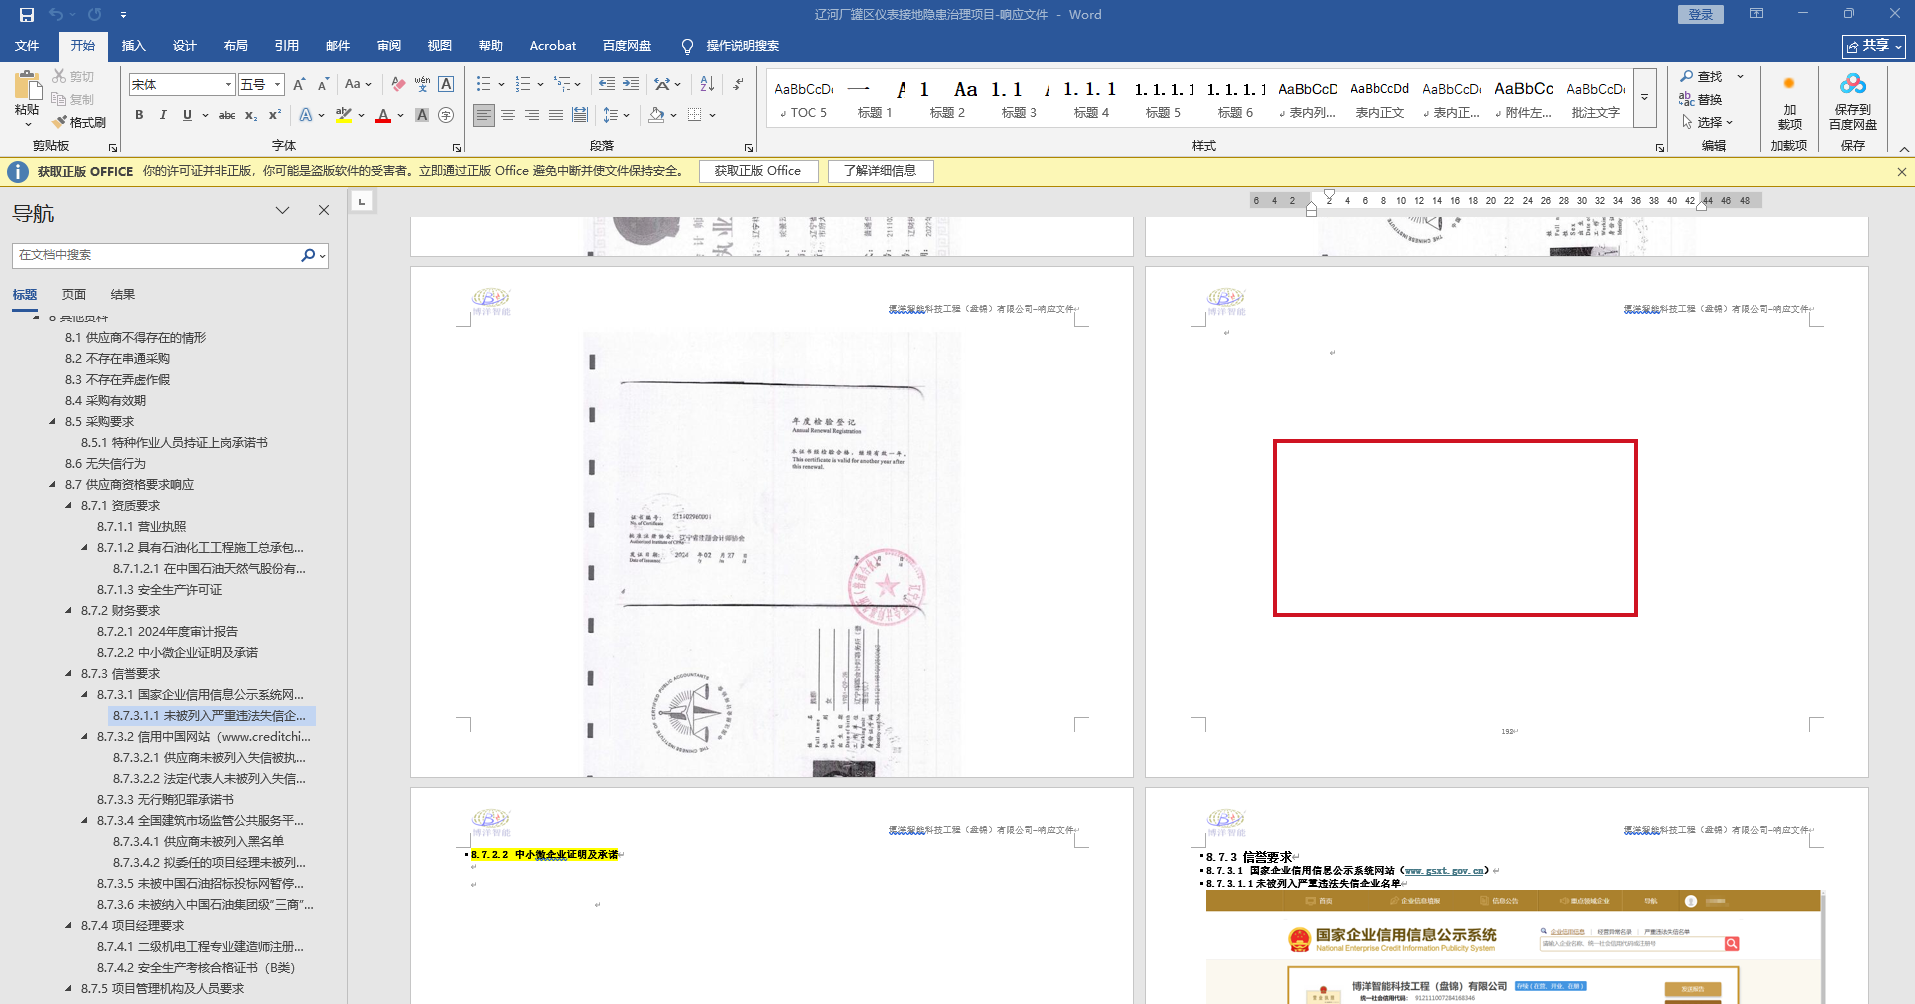The width and height of the screenshot is (1915, 1004).
Task: Apply yellow text highlight color
Action: tap(344, 115)
